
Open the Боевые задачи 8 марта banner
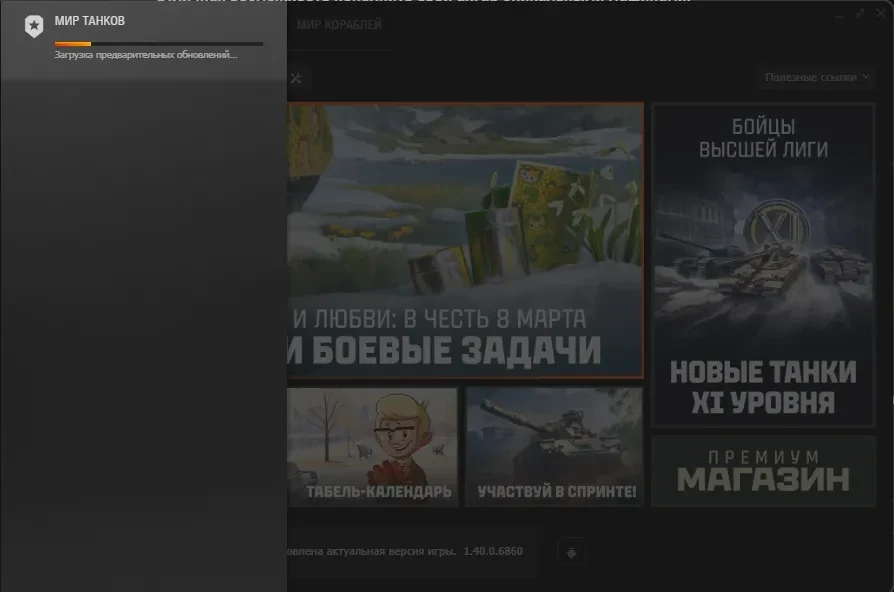465,240
